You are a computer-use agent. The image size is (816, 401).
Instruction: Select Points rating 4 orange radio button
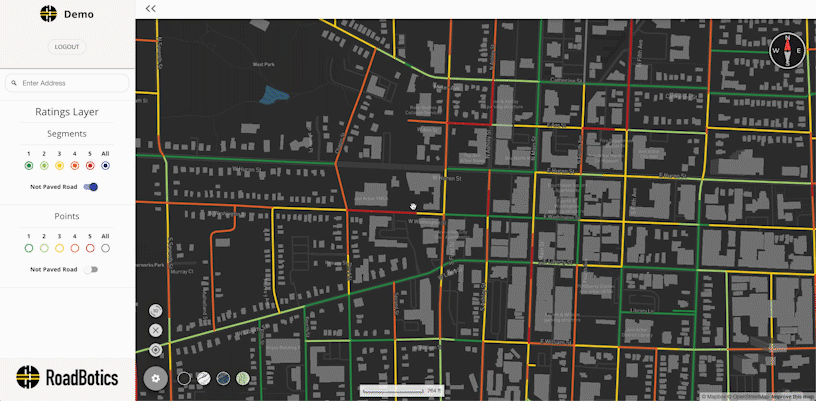coord(75,248)
